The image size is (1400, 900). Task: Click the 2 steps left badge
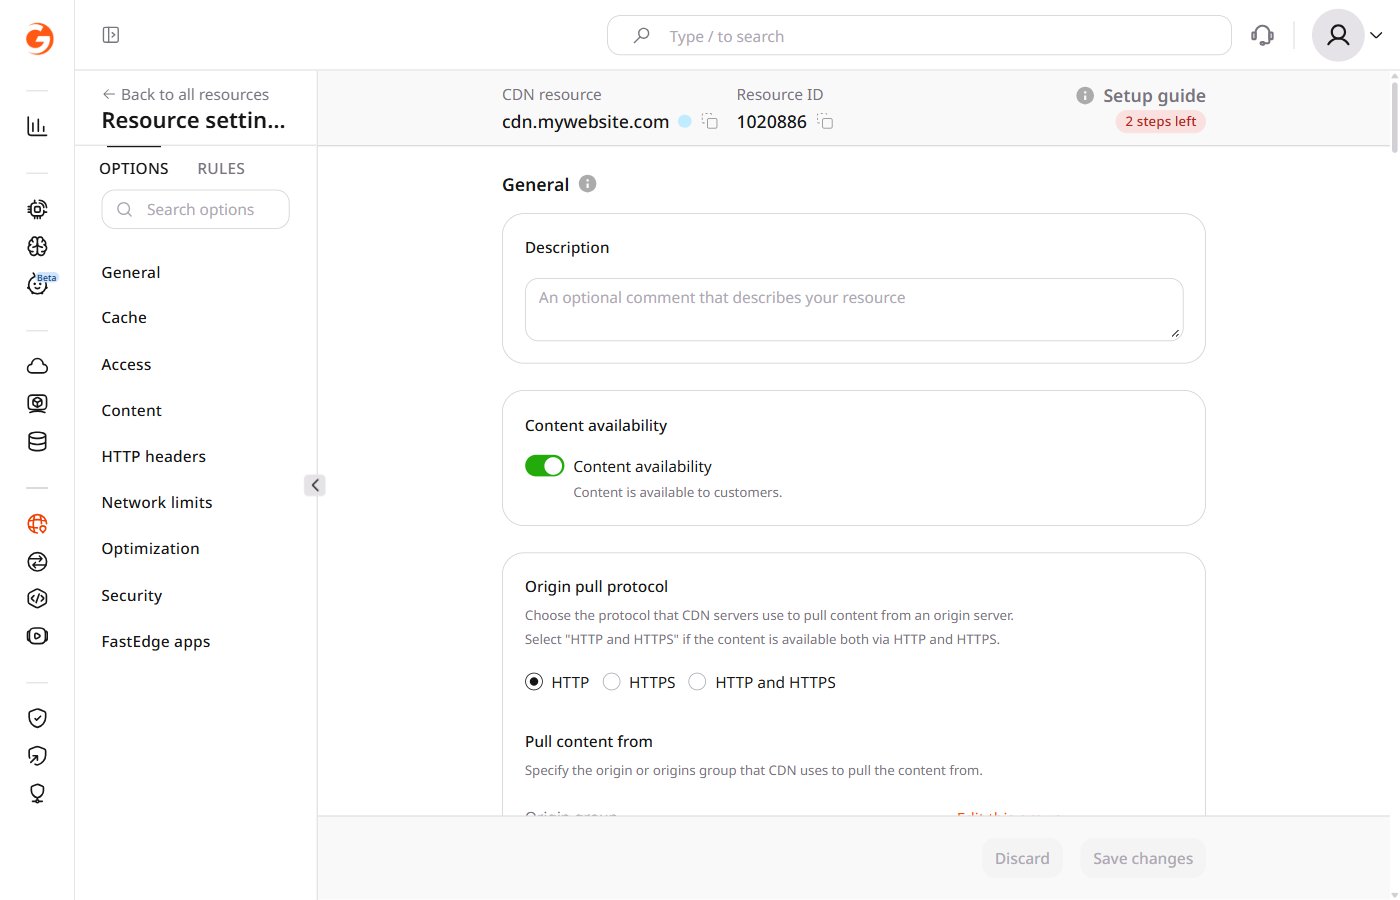click(1160, 121)
